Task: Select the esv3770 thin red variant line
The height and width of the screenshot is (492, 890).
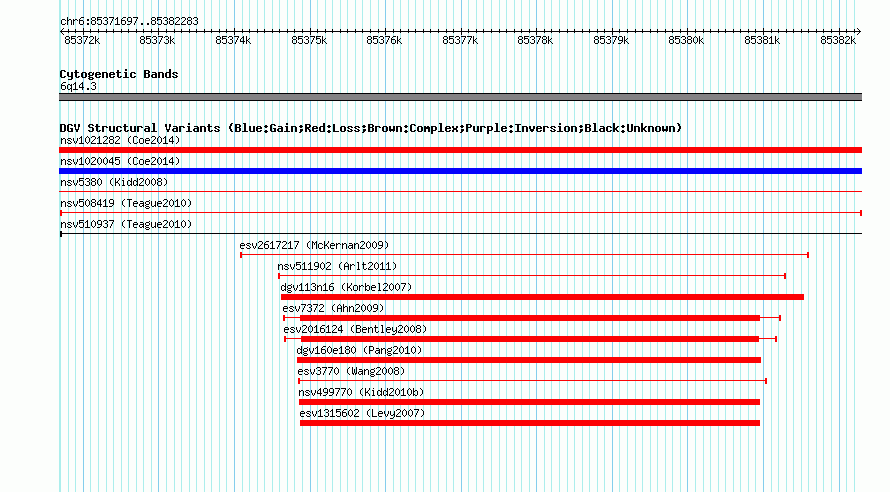Action: pos(532,381)
